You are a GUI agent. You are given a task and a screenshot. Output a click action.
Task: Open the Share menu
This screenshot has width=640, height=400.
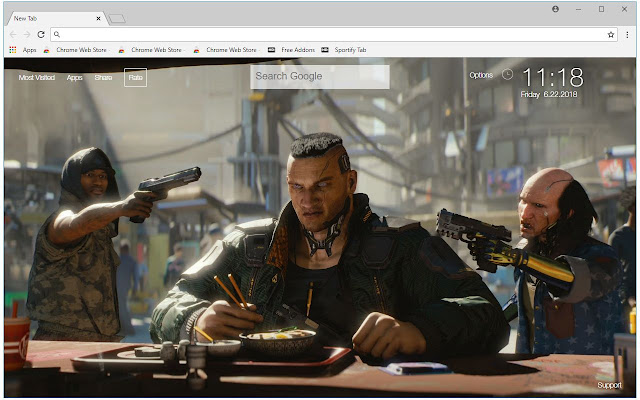[x=103, y=78]
